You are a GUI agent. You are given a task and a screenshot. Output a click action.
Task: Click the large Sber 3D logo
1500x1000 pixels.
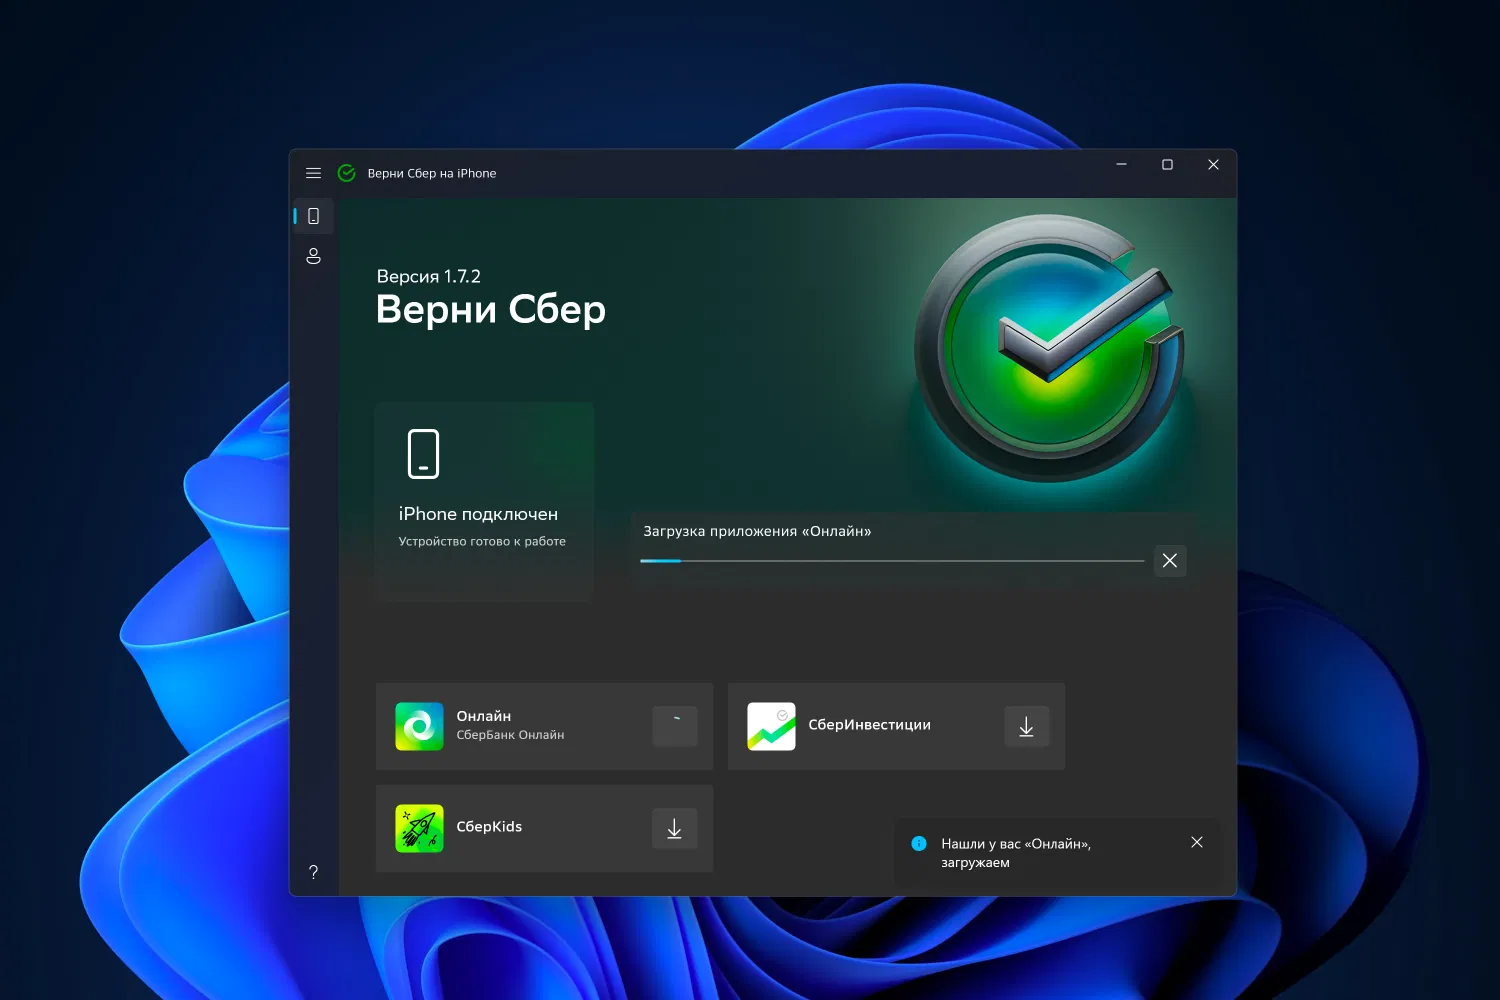click(1049, 348)
